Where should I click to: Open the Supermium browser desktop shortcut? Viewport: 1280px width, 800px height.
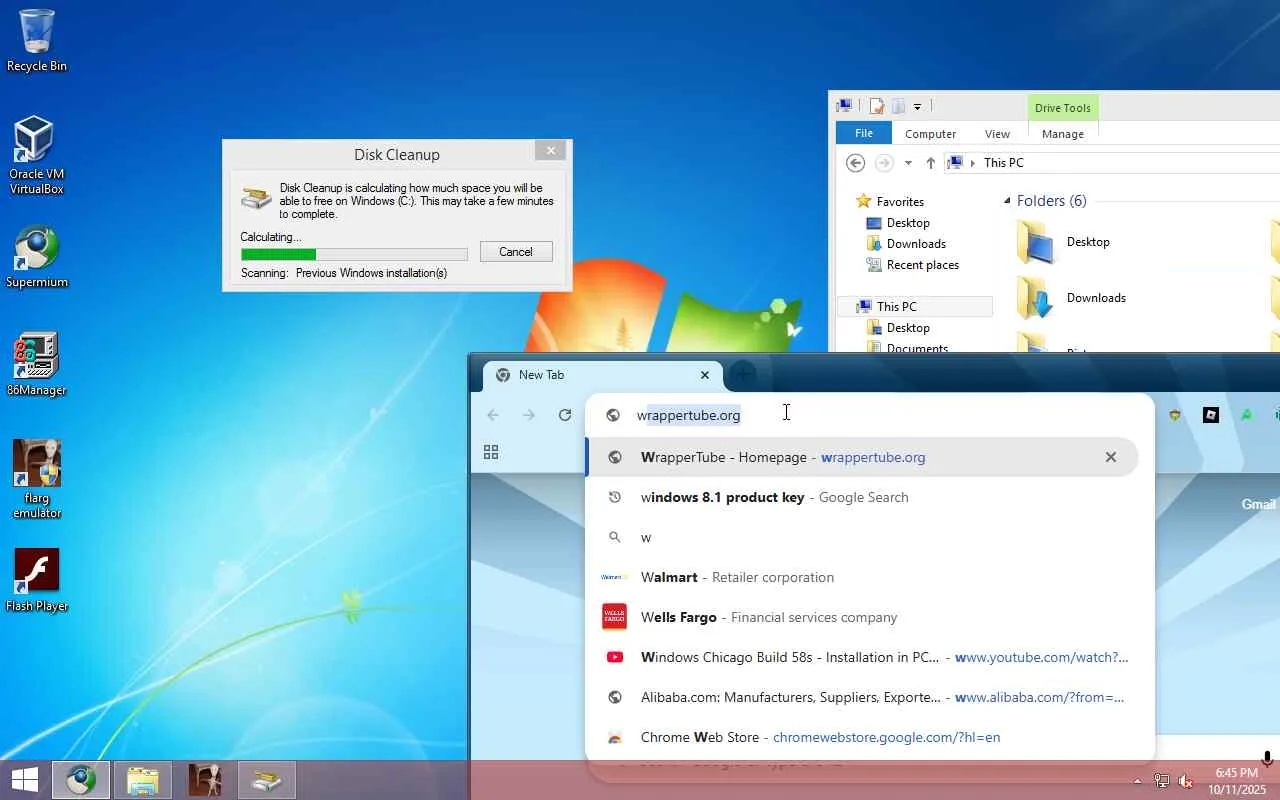click(x=37, y=257)
